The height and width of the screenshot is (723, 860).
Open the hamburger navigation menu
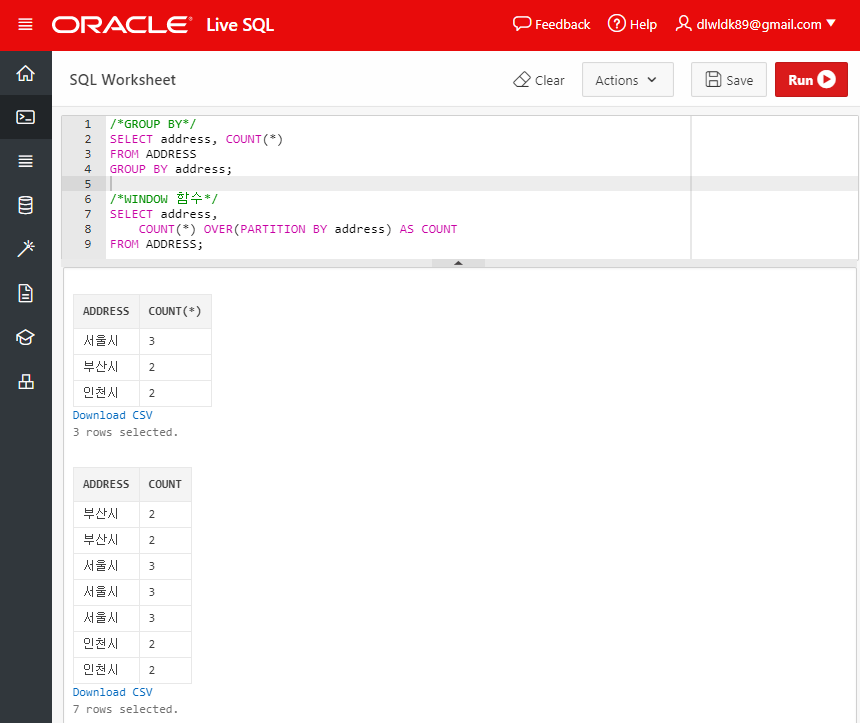[25, 25]
